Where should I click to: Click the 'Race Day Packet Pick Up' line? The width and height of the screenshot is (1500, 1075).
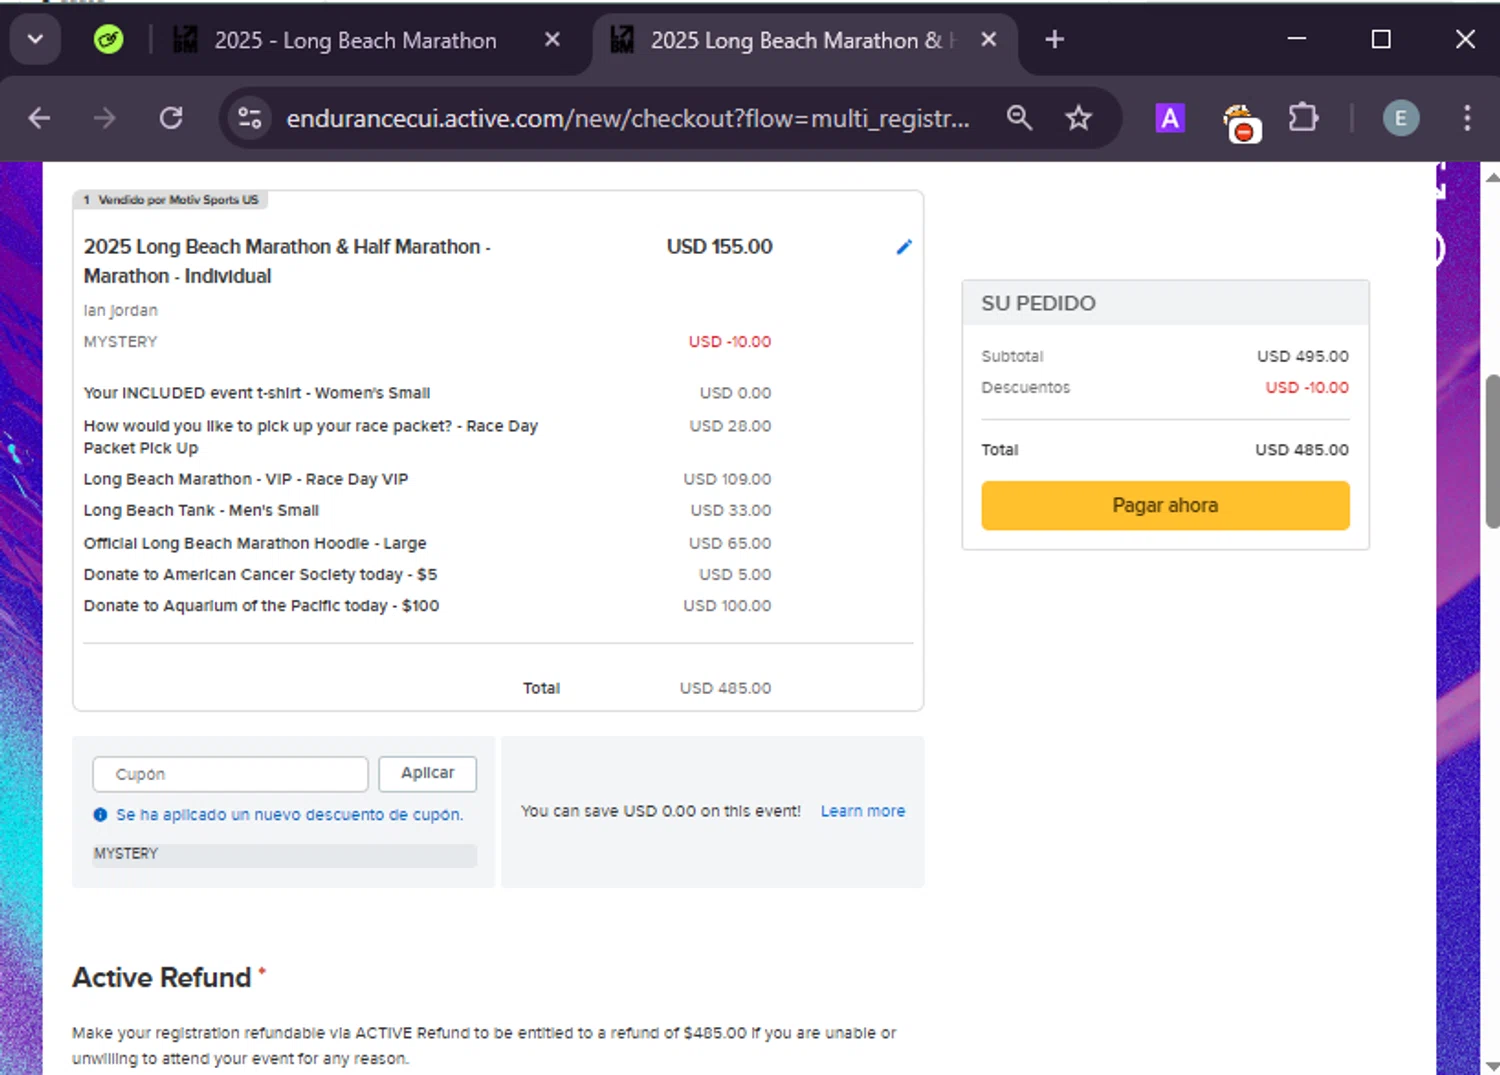click(311, 437)
